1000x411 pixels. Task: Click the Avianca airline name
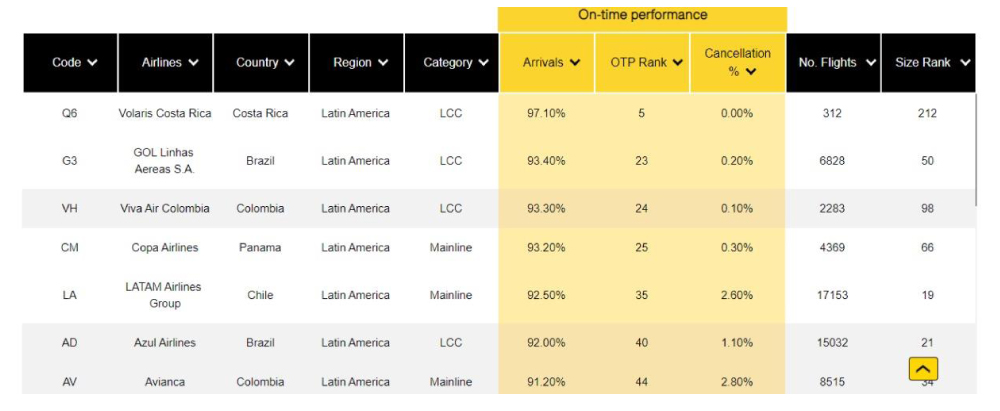165,381
